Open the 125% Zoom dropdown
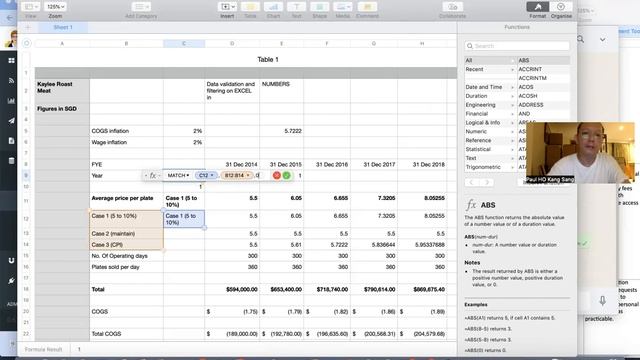 55,7
